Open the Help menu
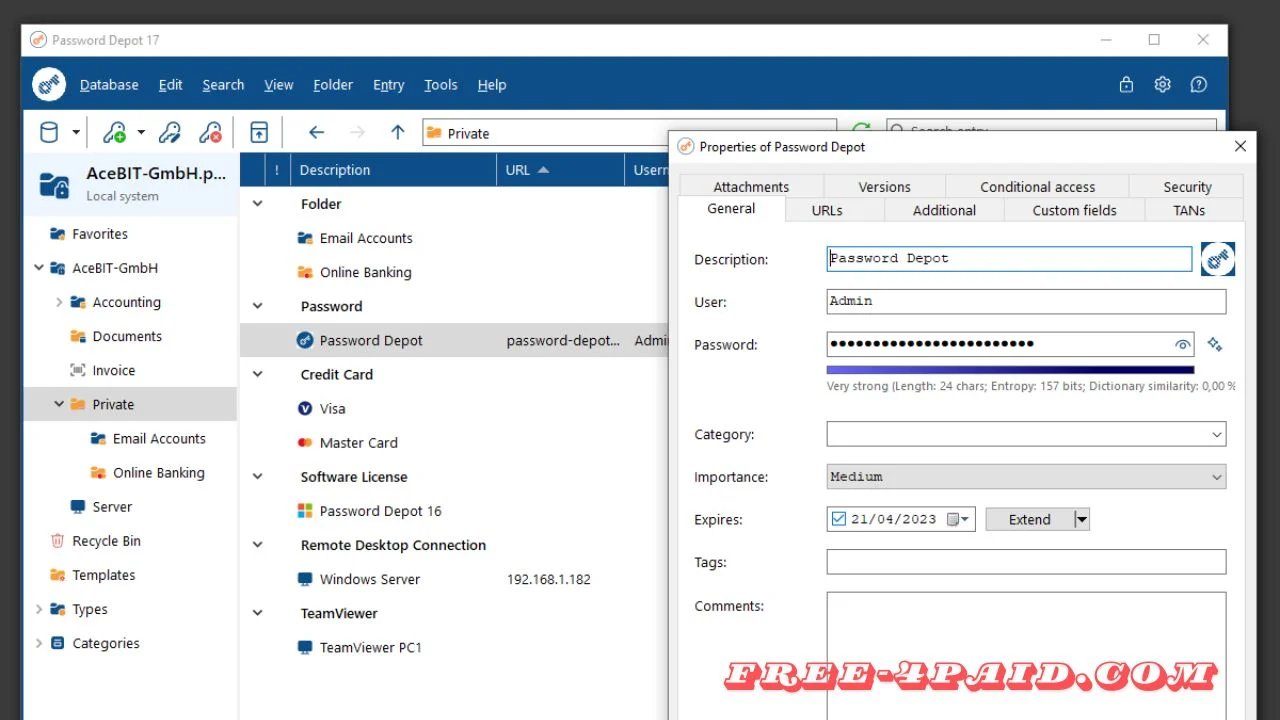The width and height of the screenshot is (1280, 720). coord(492,85)
